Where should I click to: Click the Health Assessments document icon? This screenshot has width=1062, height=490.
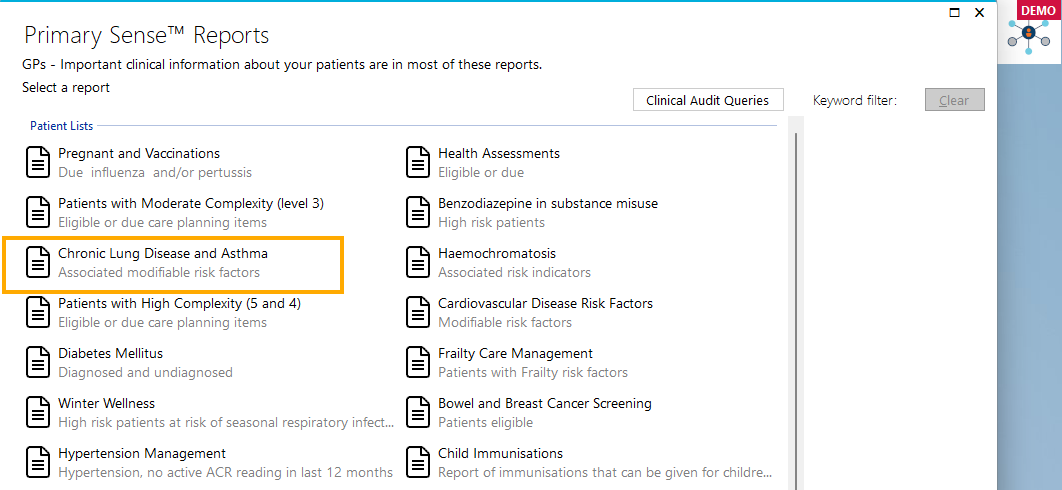[x=418, y=163]
